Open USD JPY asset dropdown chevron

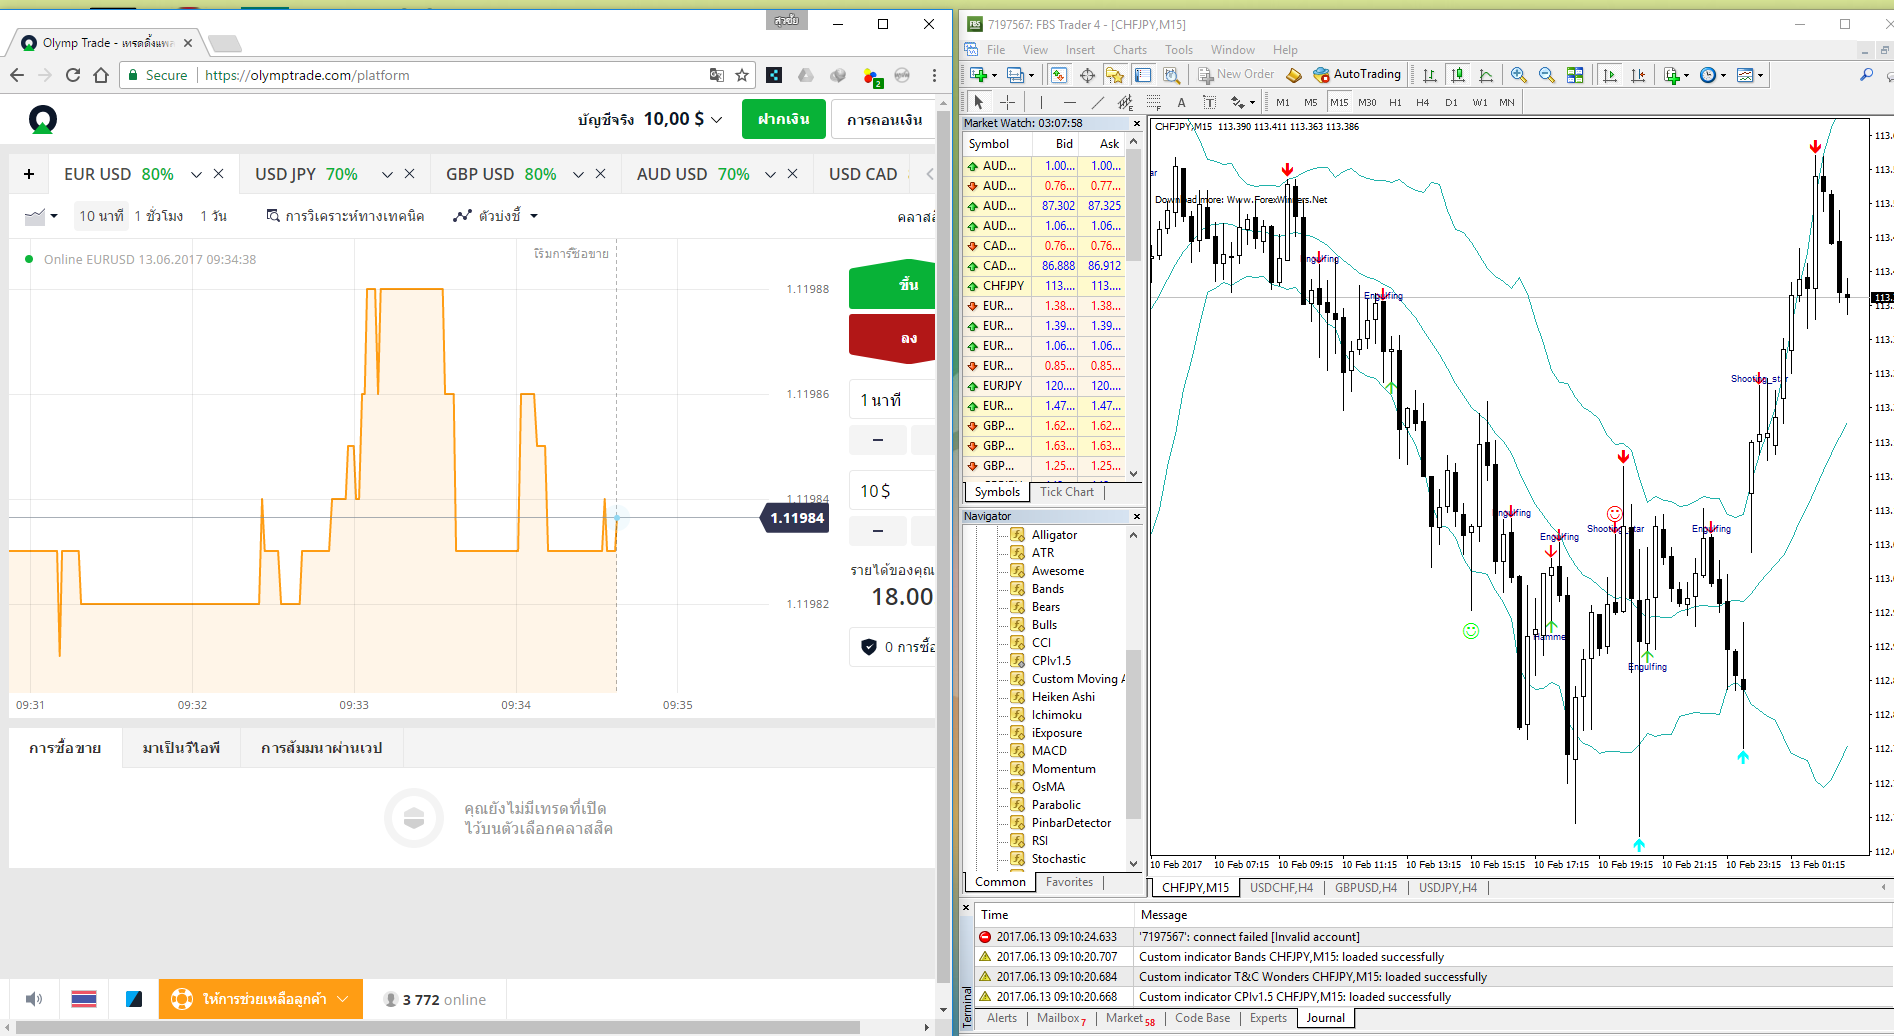click(387, 174)
